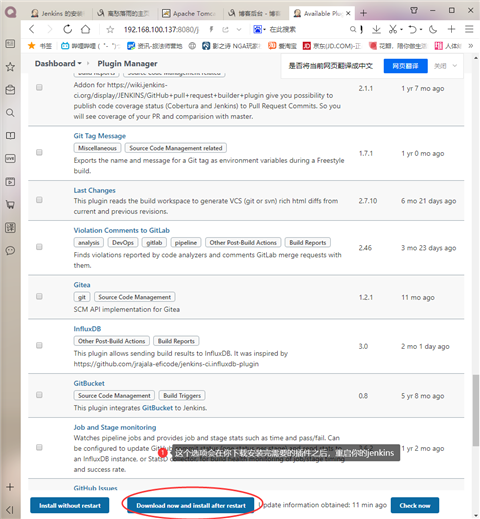Image resolution: width=480 pixels, height=519 pixels.
Task: Open the browser home page
Action: point(86,29)
